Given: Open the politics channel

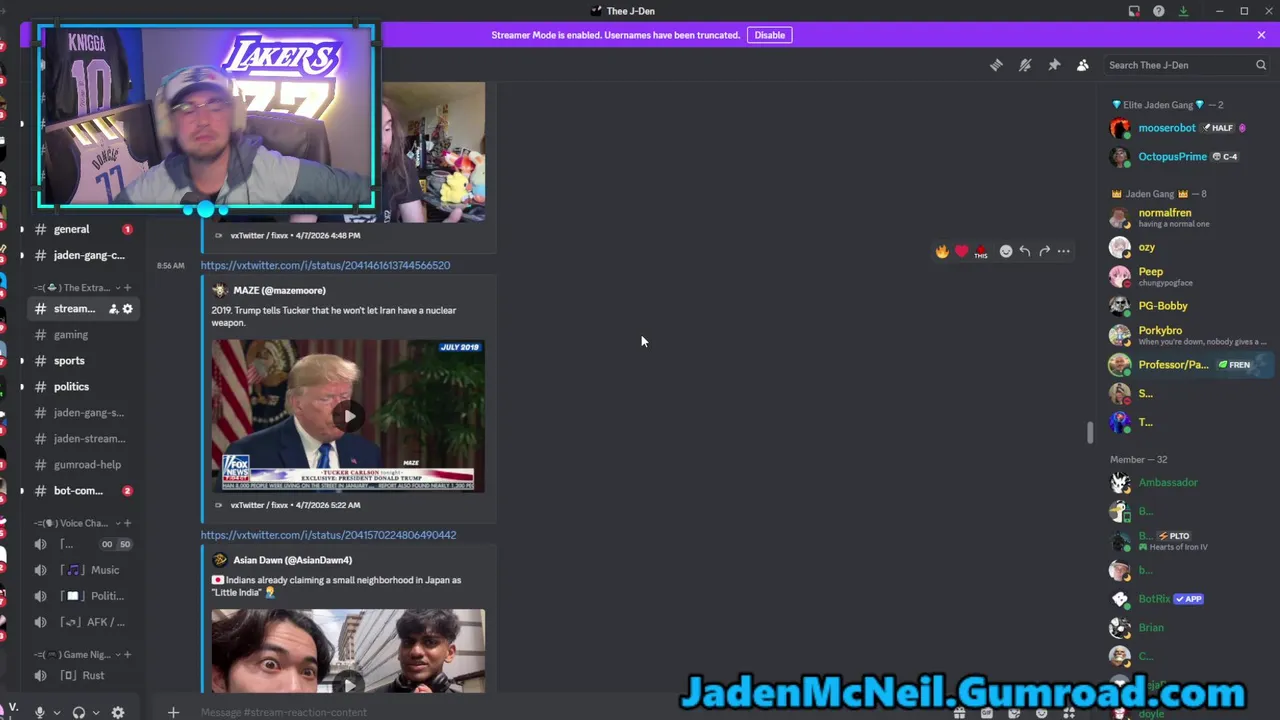Looking at the screenshot, I should [84, 387].
